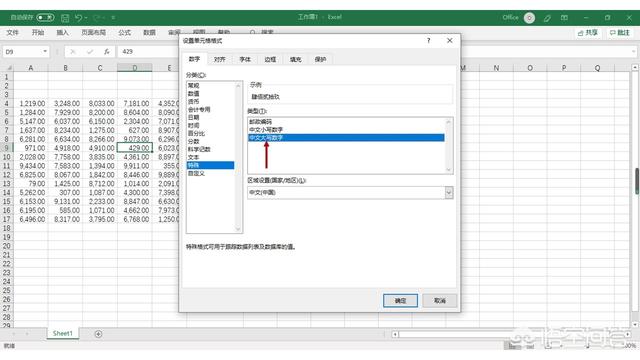Image resolution: width=640 pixels, height=360 pixels.
Task: Click the confirm checkmark in formula bar
Action: [90, 52]
